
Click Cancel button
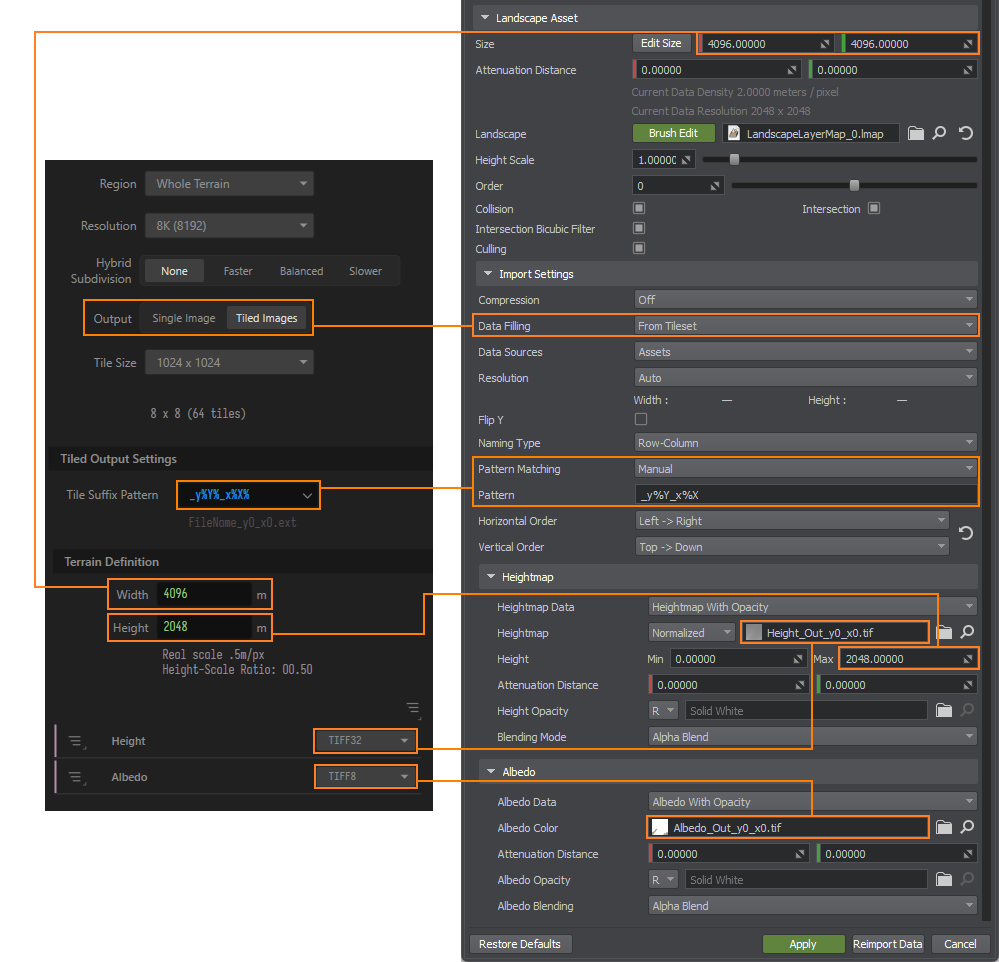(960, 944)
